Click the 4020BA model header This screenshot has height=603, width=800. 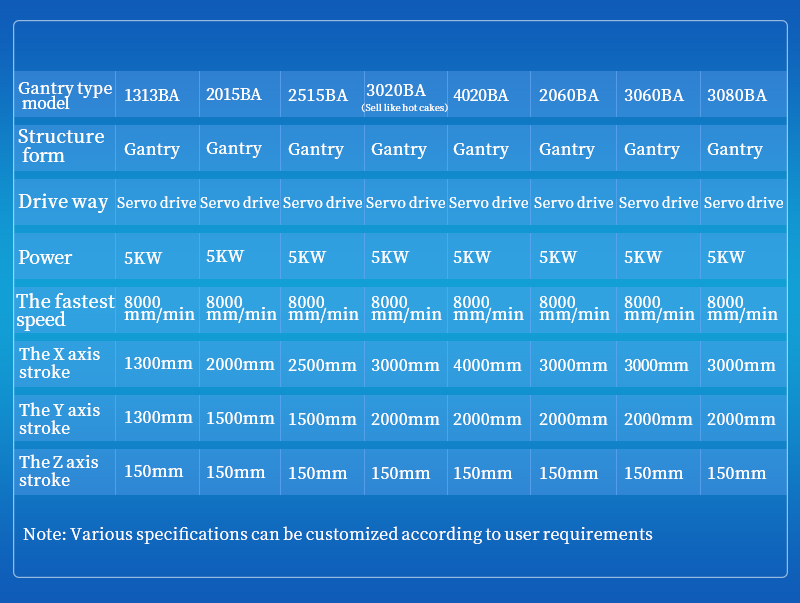(481, 95)
